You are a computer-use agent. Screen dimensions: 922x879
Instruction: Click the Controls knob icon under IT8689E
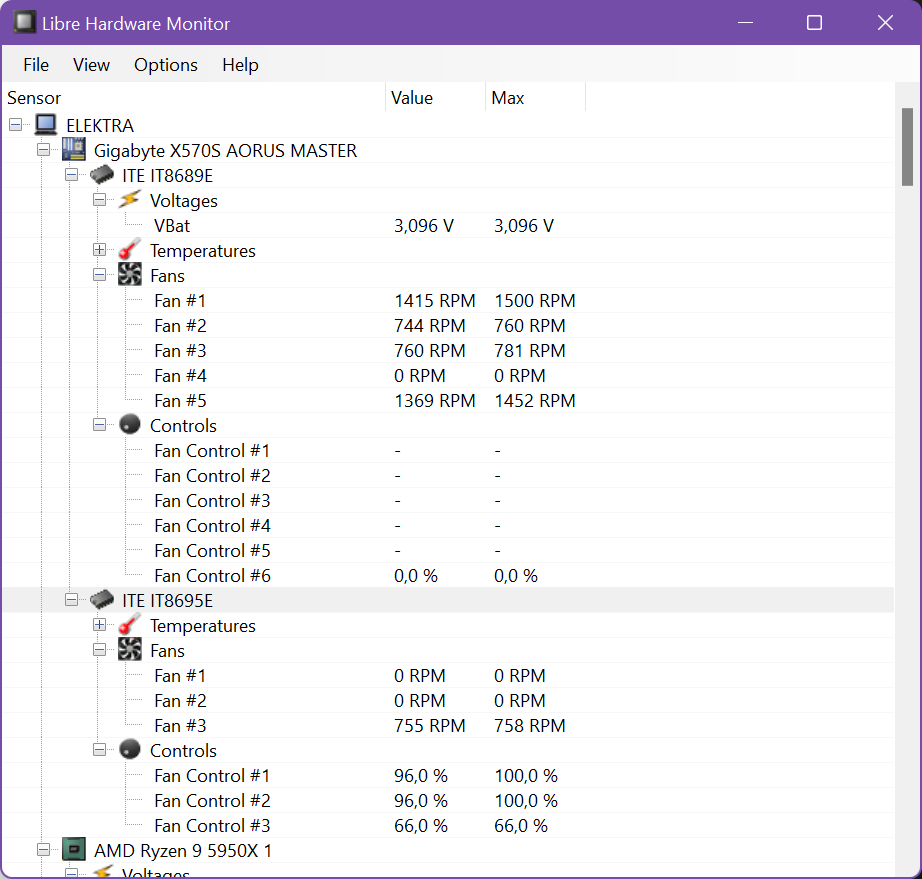click(x=129, y=425)
